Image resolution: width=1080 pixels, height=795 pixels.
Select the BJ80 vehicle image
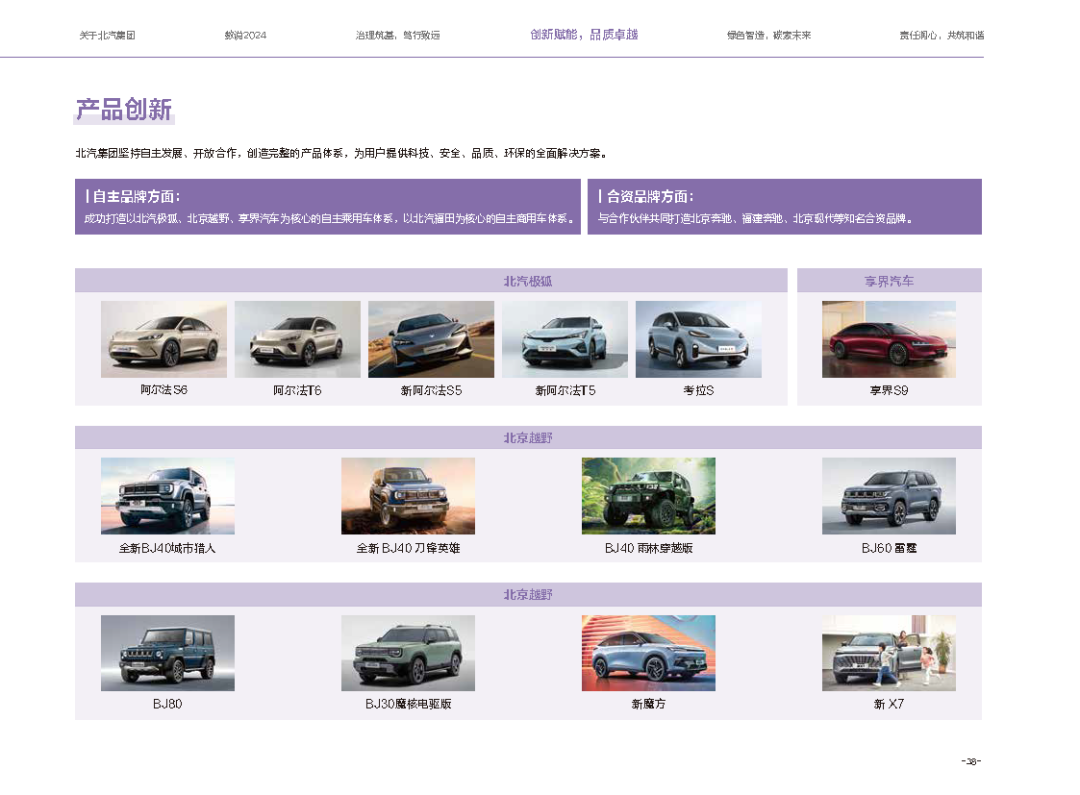point(167,653)
